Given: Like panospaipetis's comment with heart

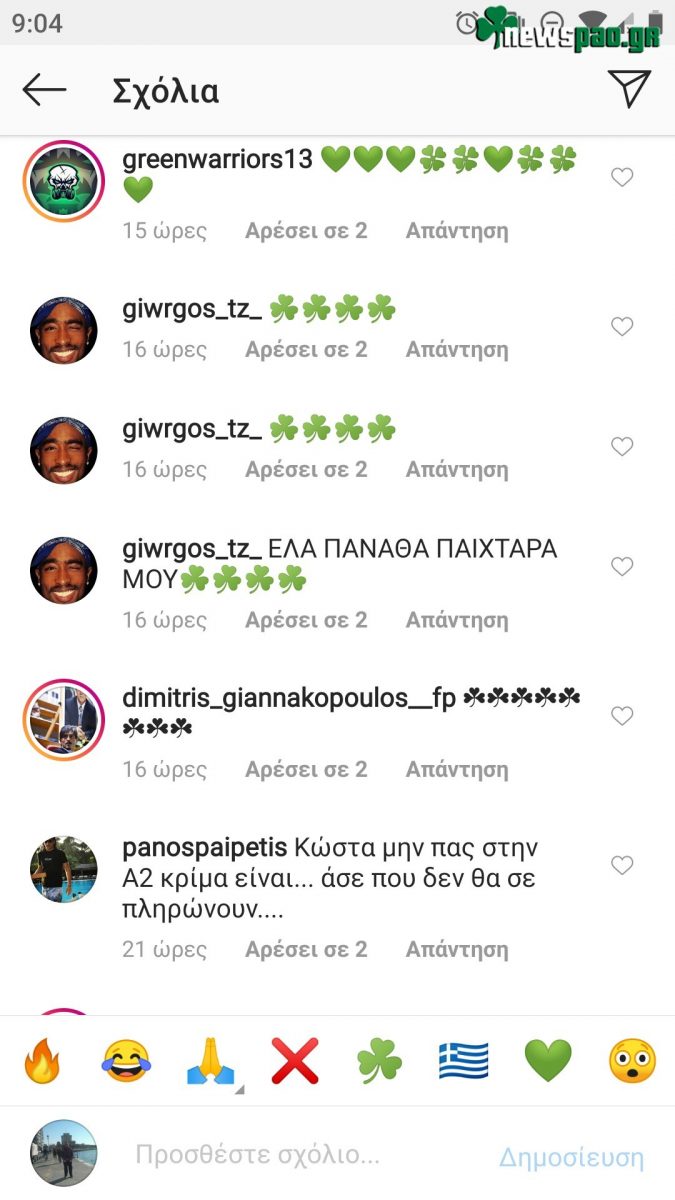Looking at the screenshot, I should 622,865.
